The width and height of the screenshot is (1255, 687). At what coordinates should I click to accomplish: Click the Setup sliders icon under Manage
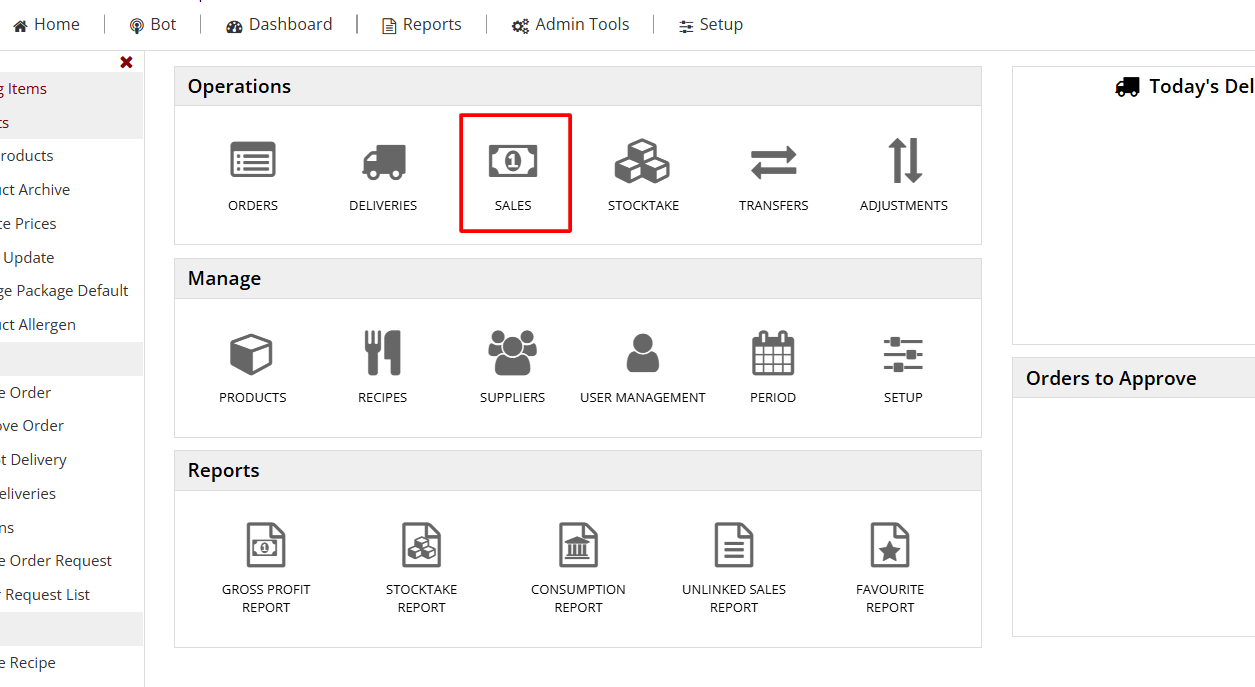(903, 354)
